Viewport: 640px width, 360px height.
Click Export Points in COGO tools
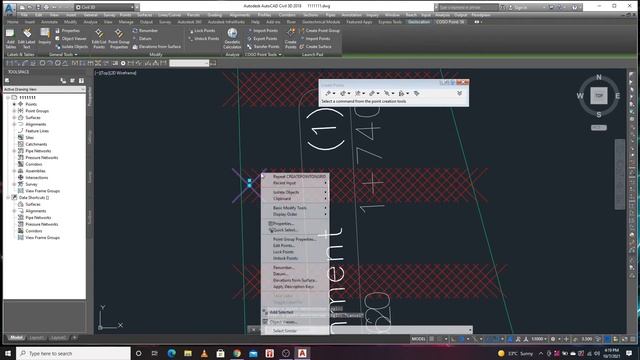pyautogui.click(x=262, y=38)
